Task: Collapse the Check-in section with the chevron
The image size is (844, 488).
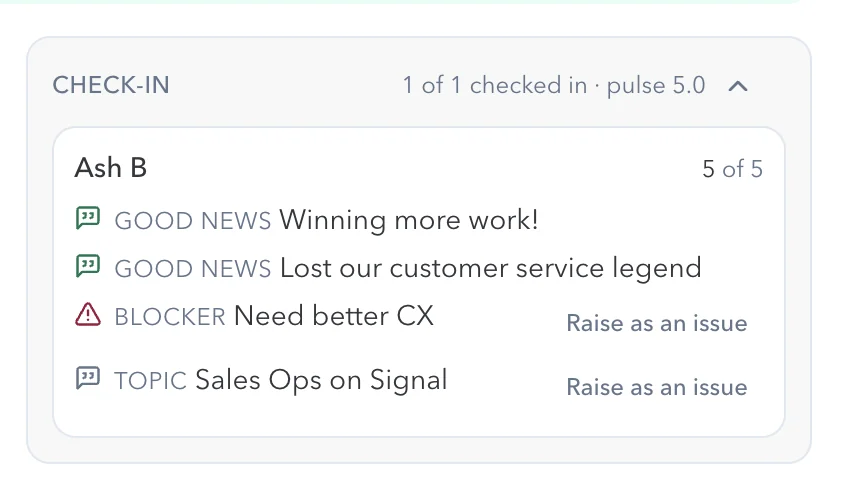Action: pyautogui.click(x=738, y=86)
